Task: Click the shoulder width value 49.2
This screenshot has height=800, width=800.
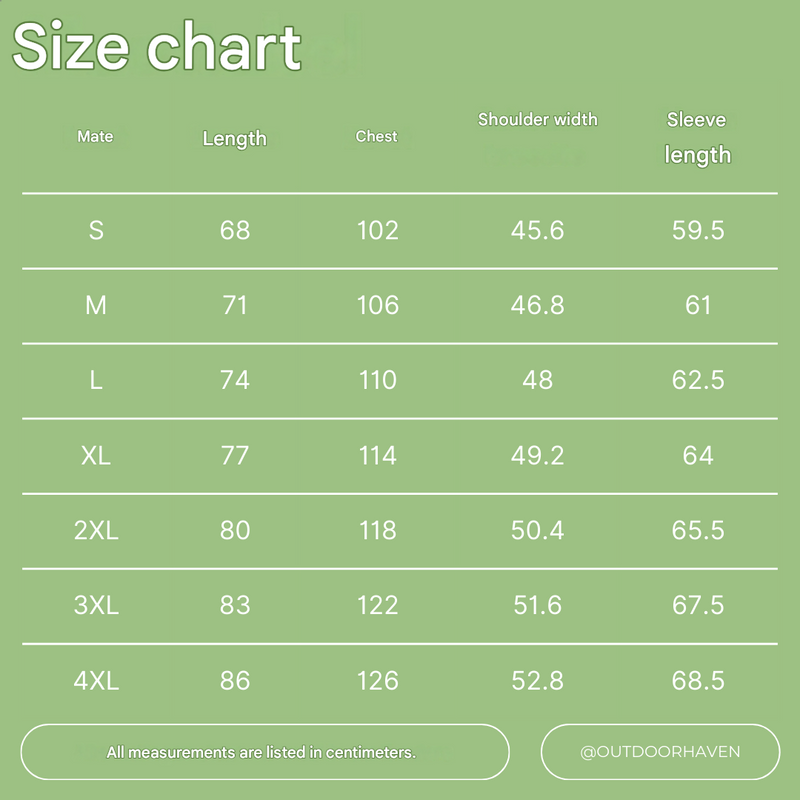Action: [537, 455]
